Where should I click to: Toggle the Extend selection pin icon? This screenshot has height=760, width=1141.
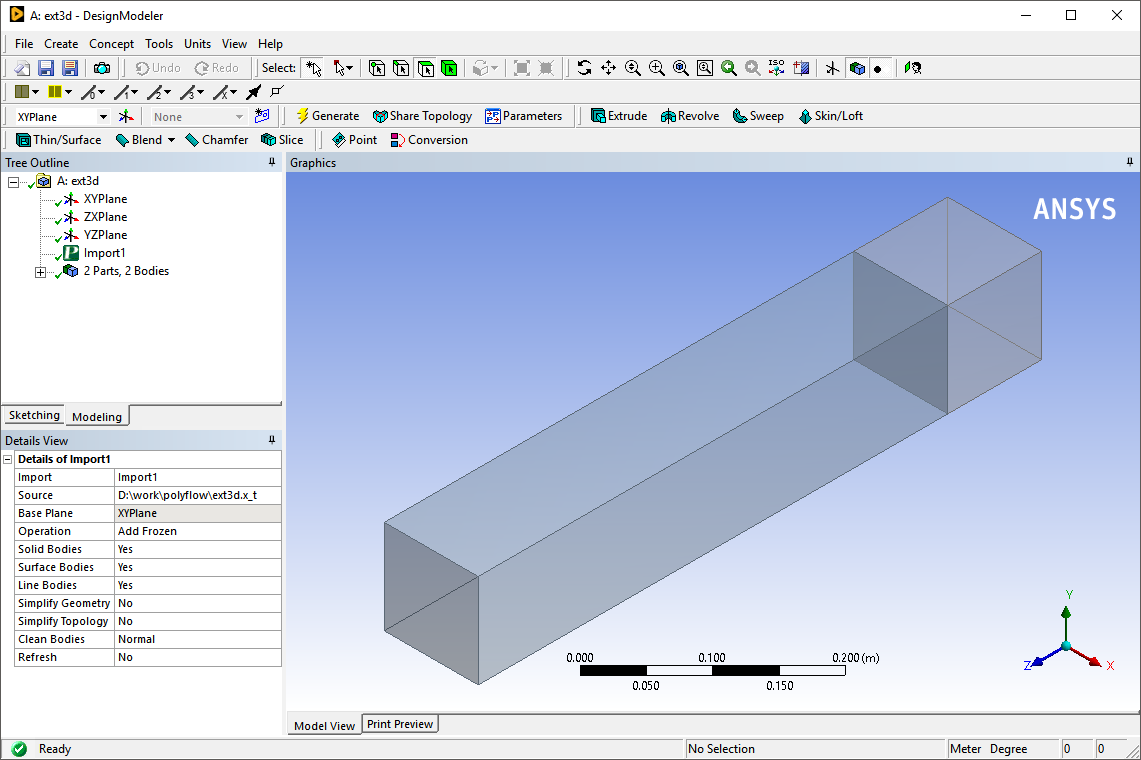pyautogui.click(x=253, y=92)
